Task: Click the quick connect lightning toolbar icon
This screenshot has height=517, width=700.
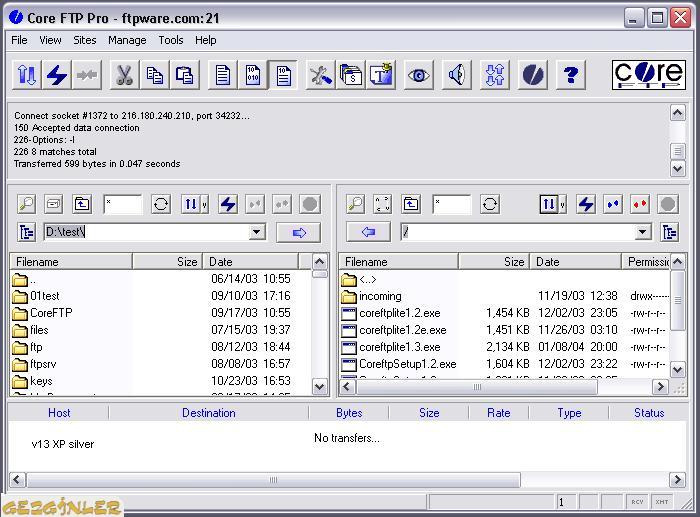Action: click(x=57, y=75)
